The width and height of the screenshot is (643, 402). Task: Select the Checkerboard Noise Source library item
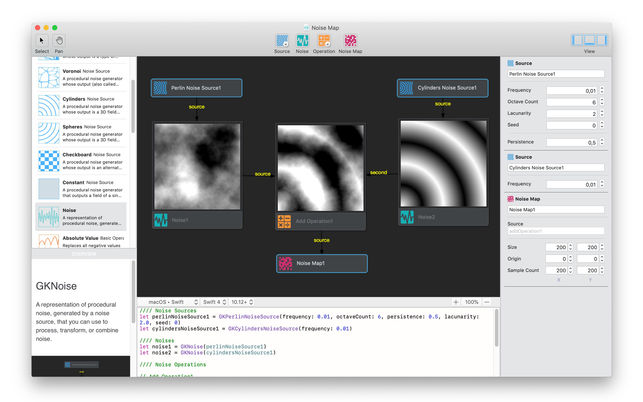(81, 161)
